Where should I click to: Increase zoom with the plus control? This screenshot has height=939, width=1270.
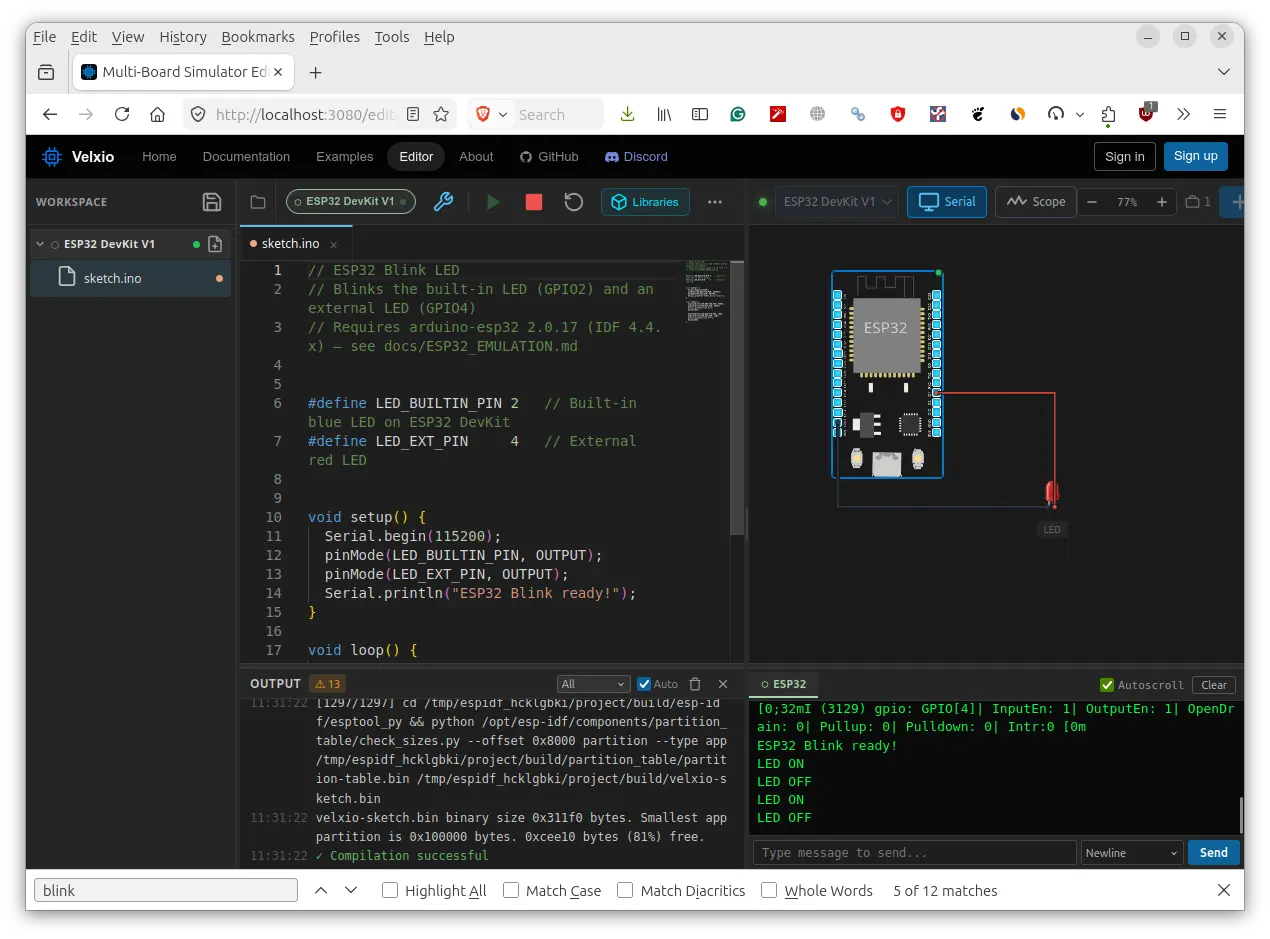click(1162, 201)
